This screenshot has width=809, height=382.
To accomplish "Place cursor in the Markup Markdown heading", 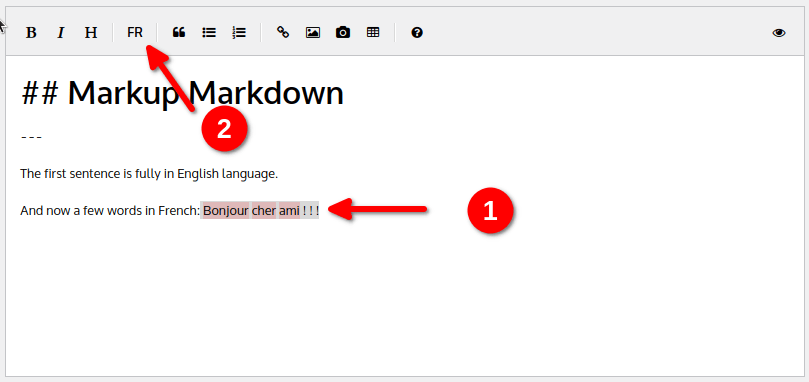I will point(182,93).
